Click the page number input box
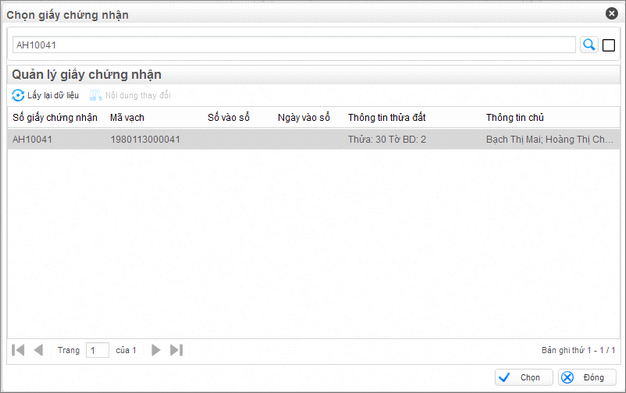The image size is (626, 393). point(97,350)
